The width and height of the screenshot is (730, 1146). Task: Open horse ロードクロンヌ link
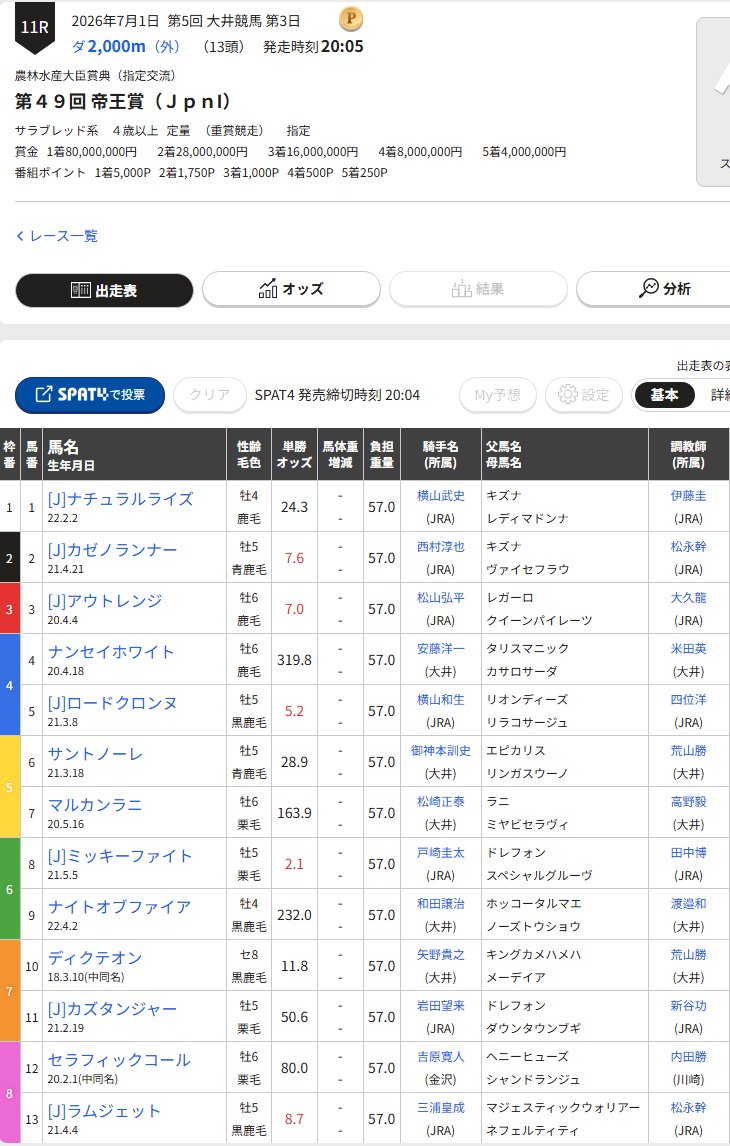pos(113,703)
